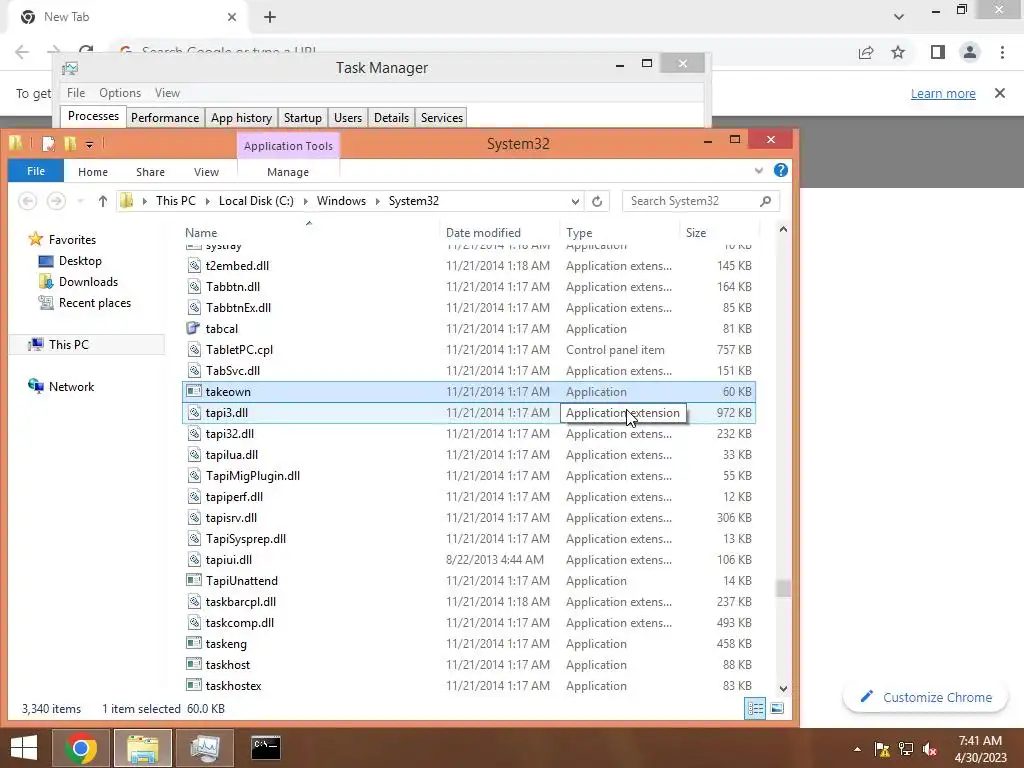Image resolution: width=1024 pixels, height=768 pixels.
Task: Open a new Chrome tab plus button
Action: [270, 17]
